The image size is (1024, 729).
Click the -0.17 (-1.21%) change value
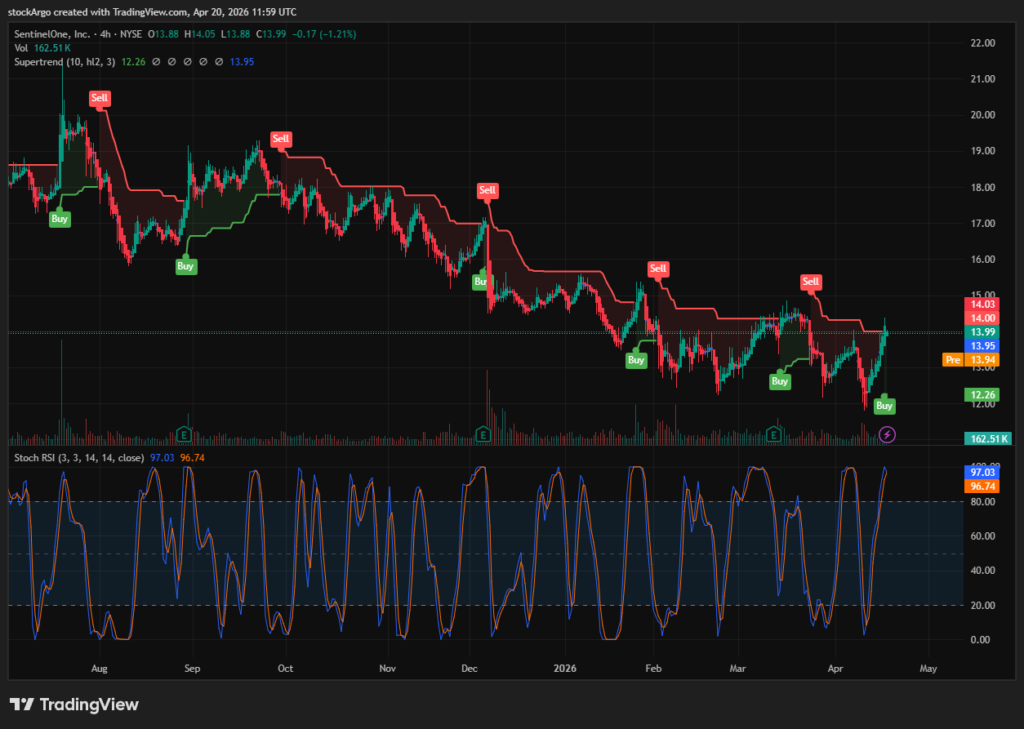pos(324,34)
